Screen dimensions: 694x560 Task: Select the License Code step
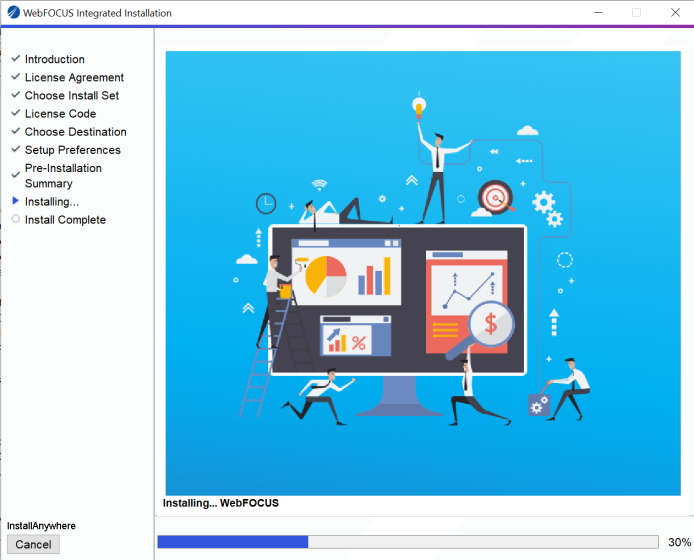pyautogui.click(x=60, y=114)
